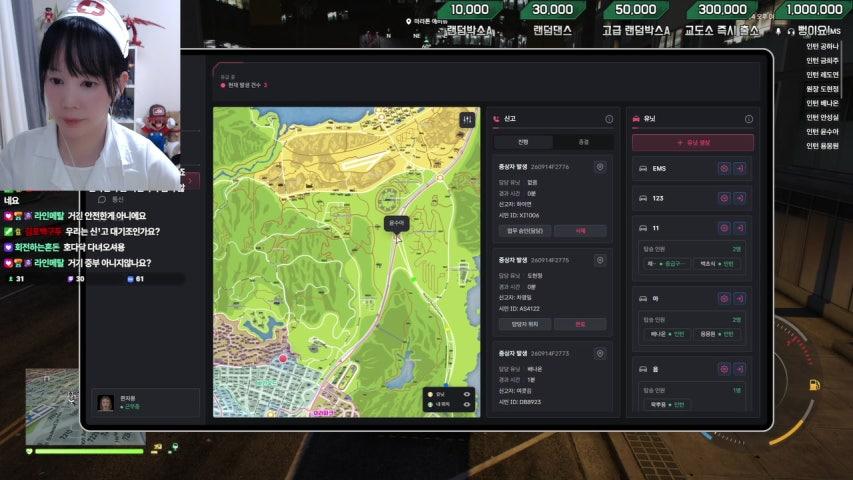Click 인턴 공하나 in the right name list

point(822,46)
